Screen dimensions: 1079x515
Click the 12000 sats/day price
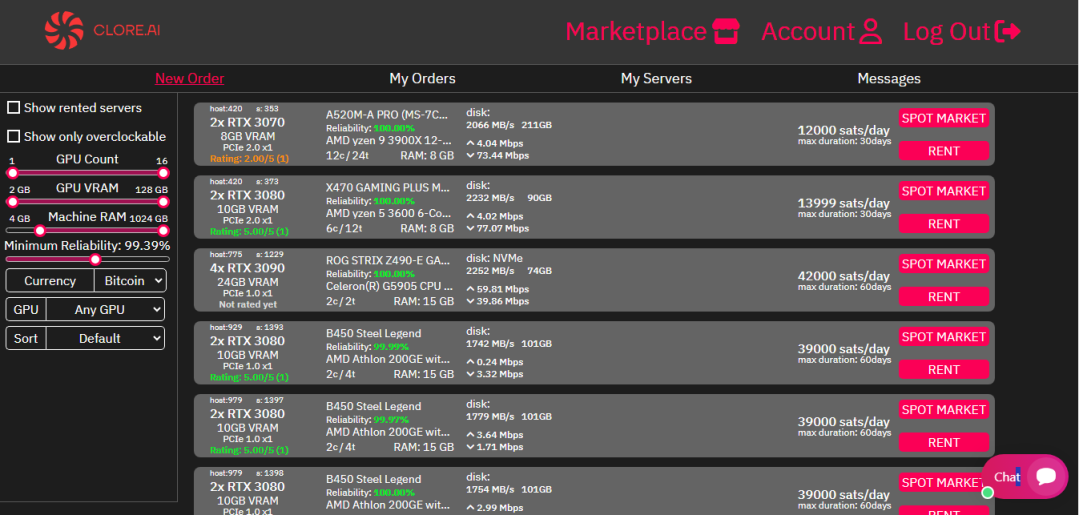coord(844,130)
